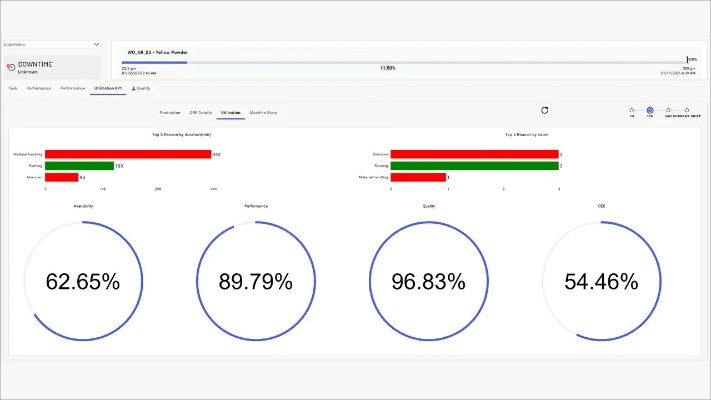The width and height of the screenshot is (711, 400).
Task: Click the Availability 62.65% gauge
Action: 83,282
